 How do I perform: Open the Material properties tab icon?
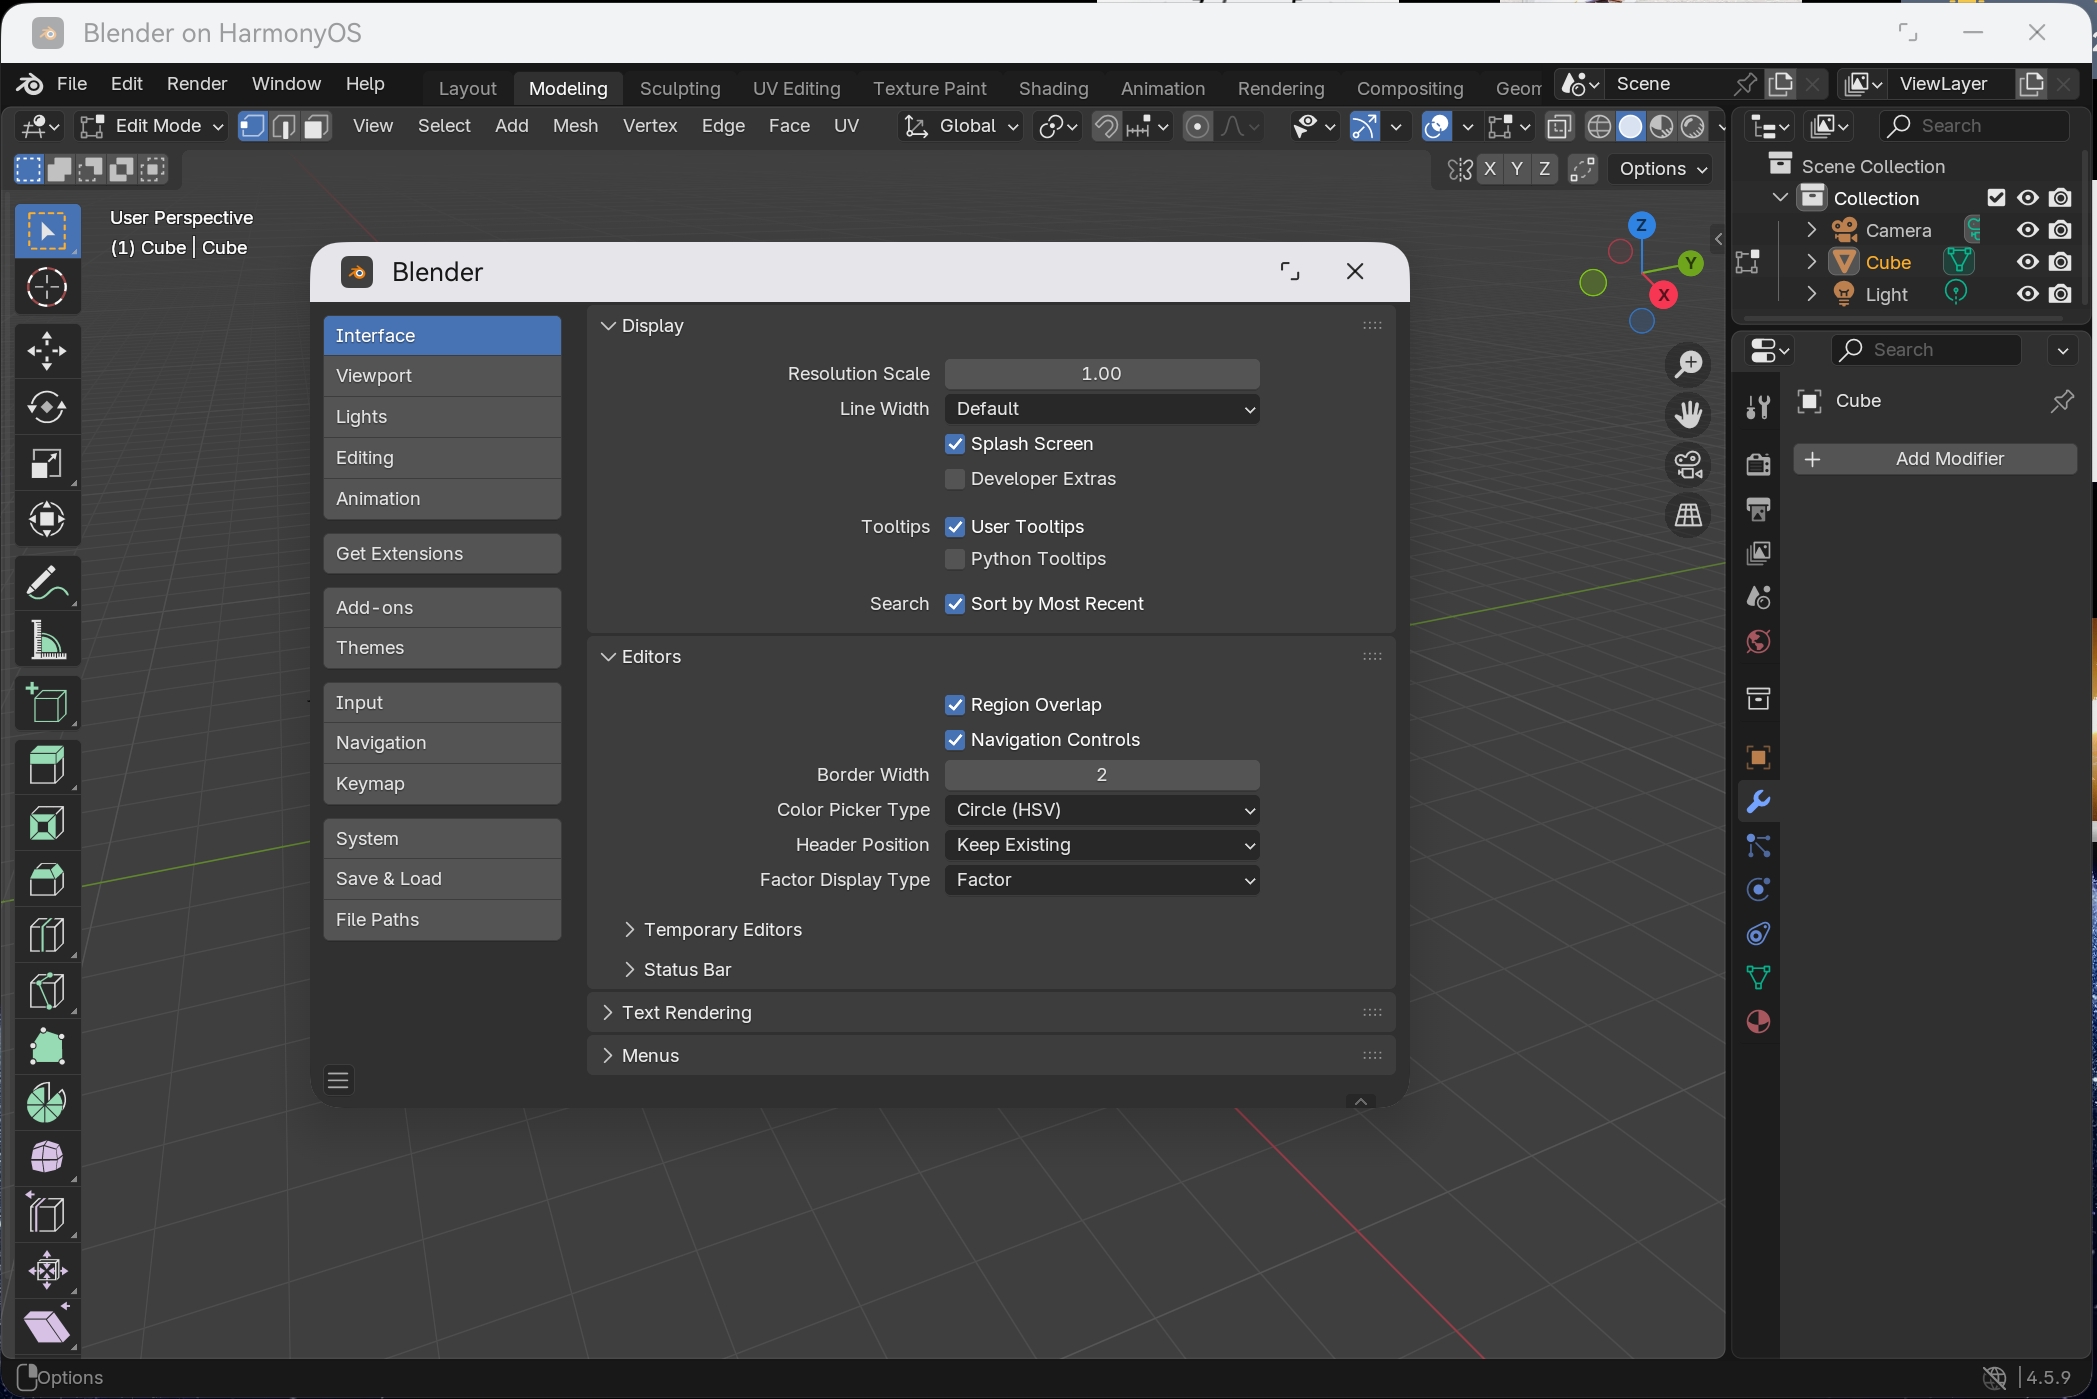coord(1758,1022)
